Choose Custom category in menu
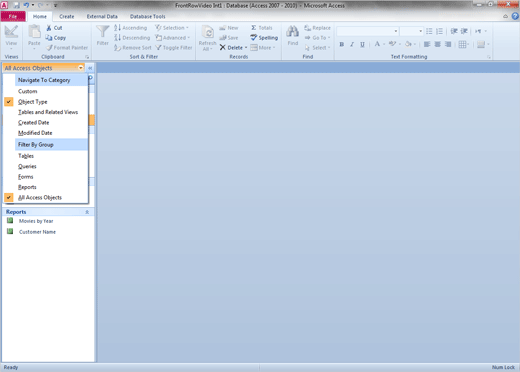 tap(28, 91)
